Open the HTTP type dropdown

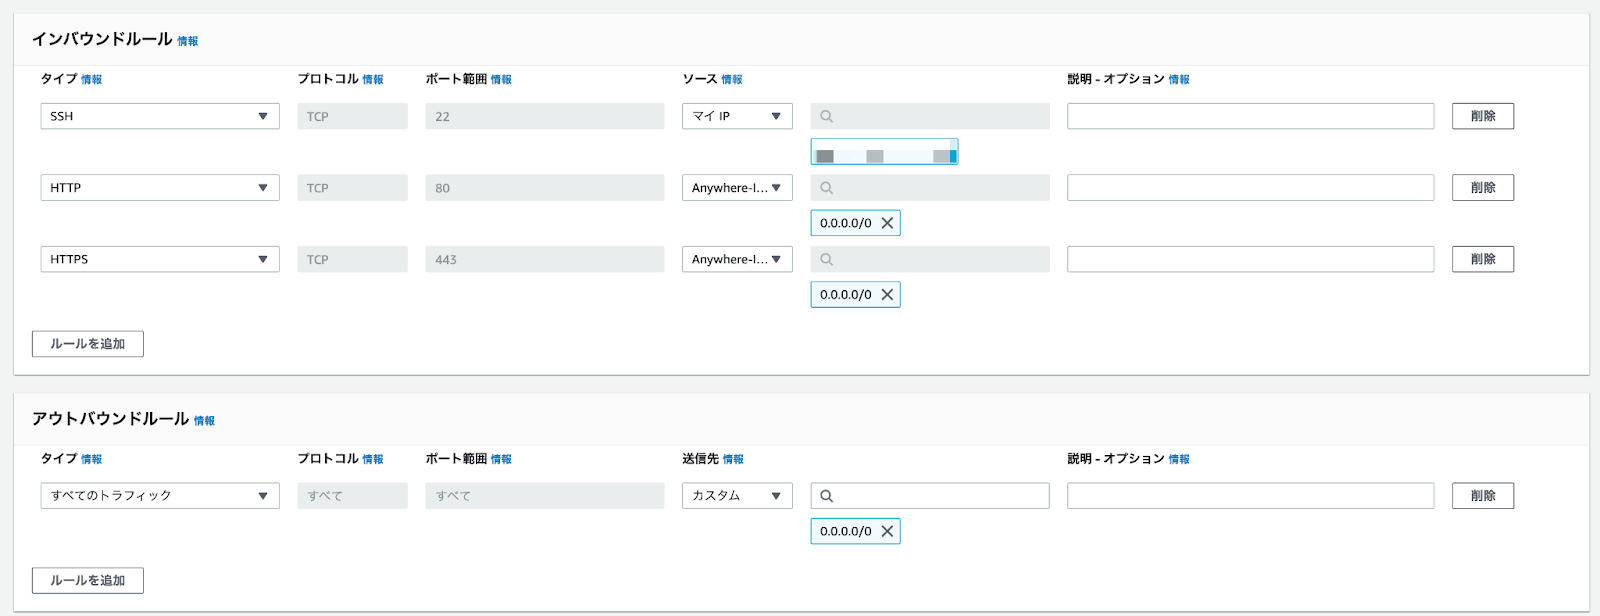pos(160,188)
